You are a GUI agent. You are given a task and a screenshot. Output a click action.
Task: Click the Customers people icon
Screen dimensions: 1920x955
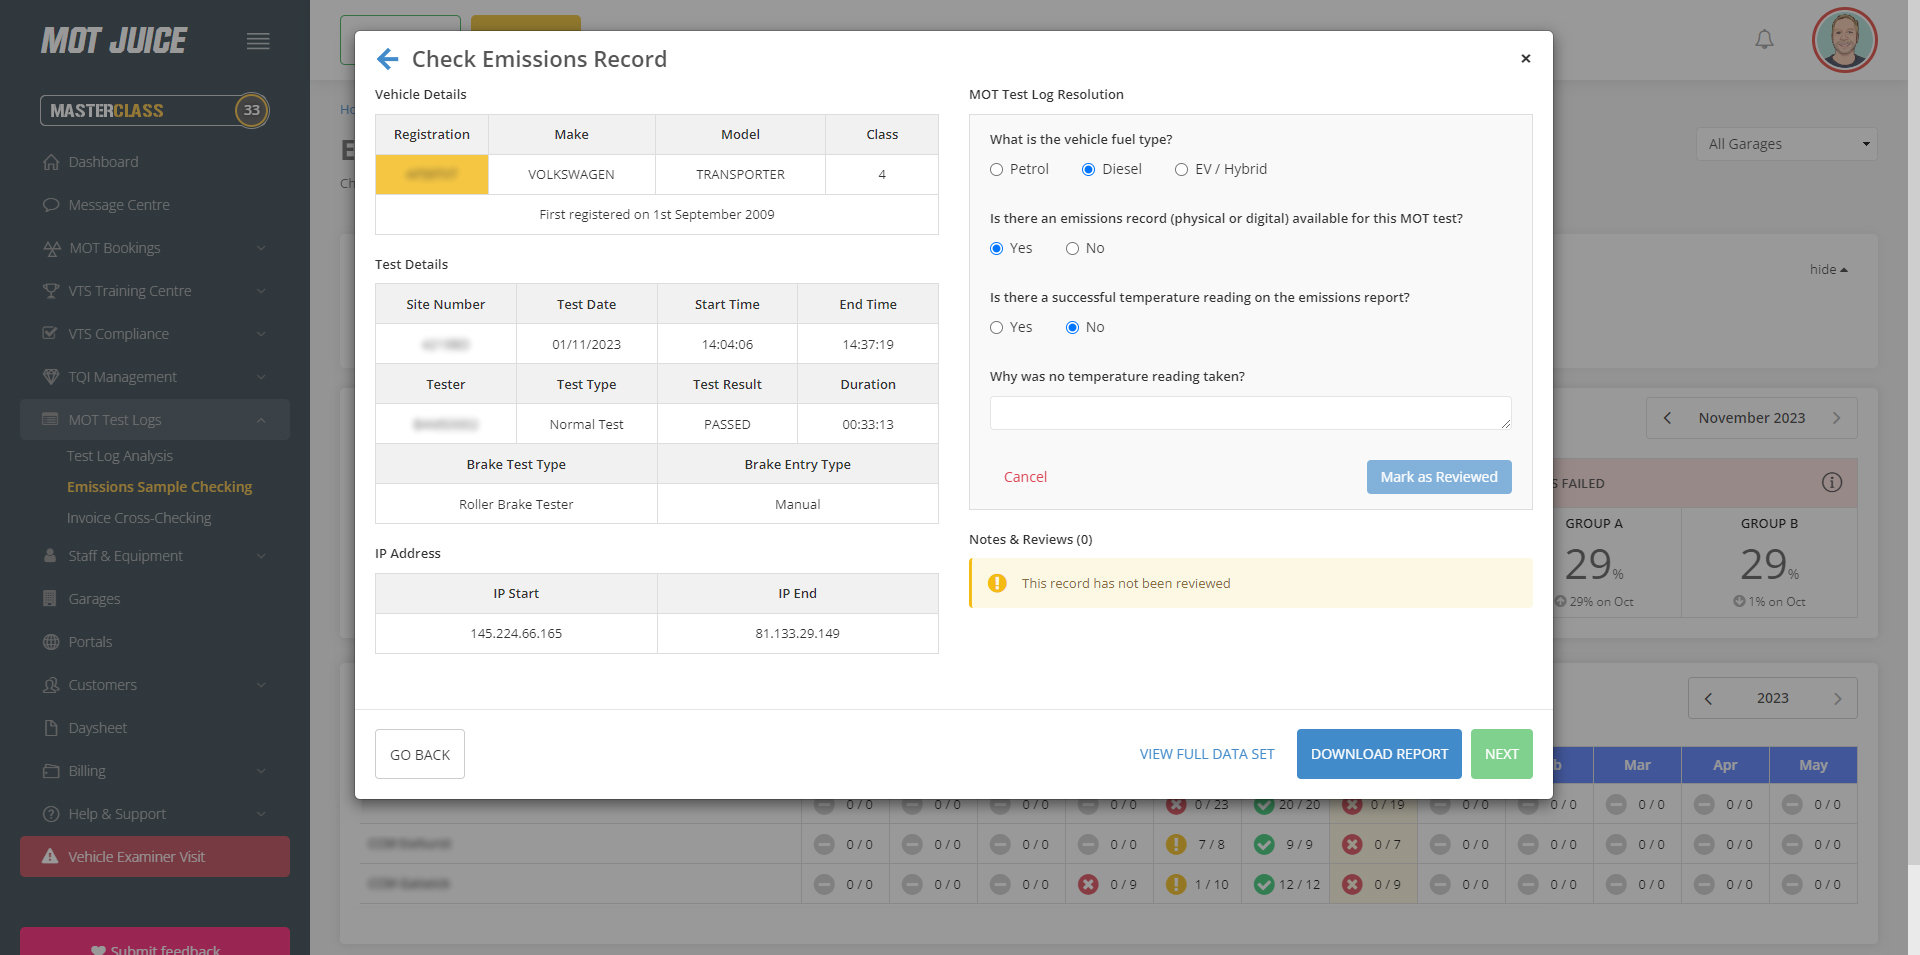(x=51, y=685)
